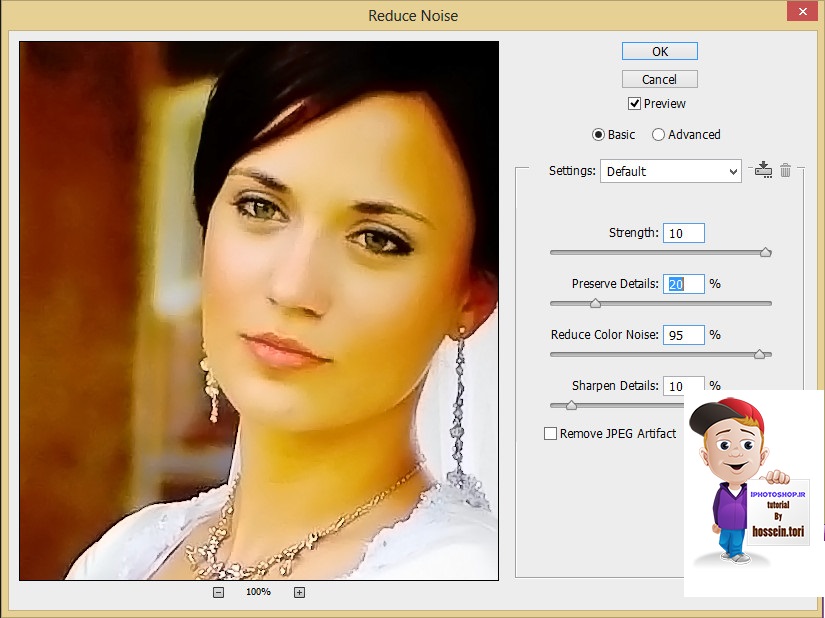This screenshot has height=618, width=825.
Task: Click the Sharpen Details slider handle
Action: click(x=571, y=406)
